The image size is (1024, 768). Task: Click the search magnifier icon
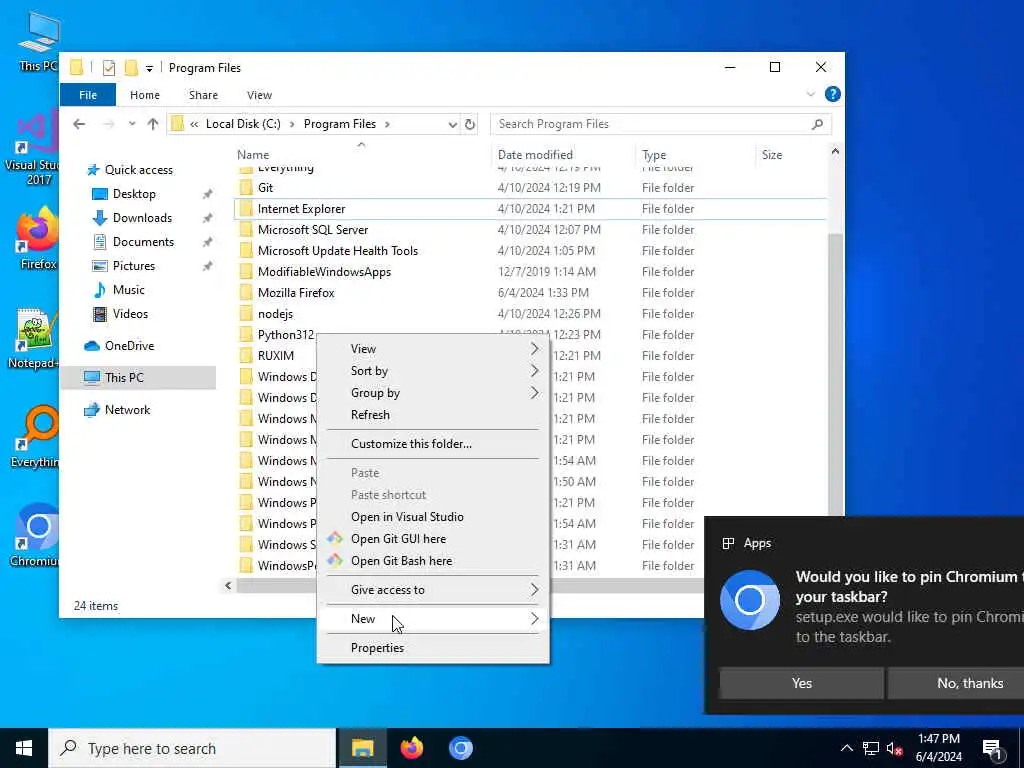pos(817,124)
